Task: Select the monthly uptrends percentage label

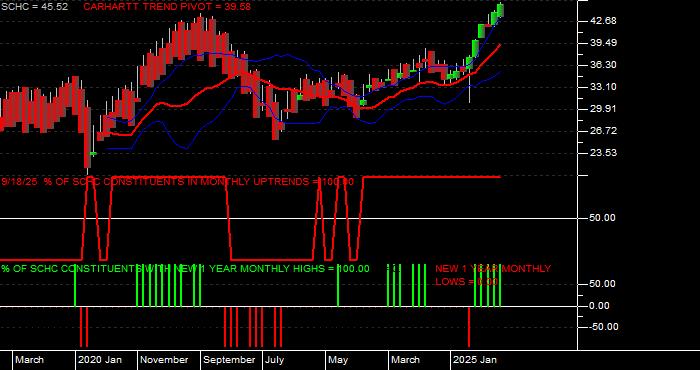Action: (x=178, y=182)
